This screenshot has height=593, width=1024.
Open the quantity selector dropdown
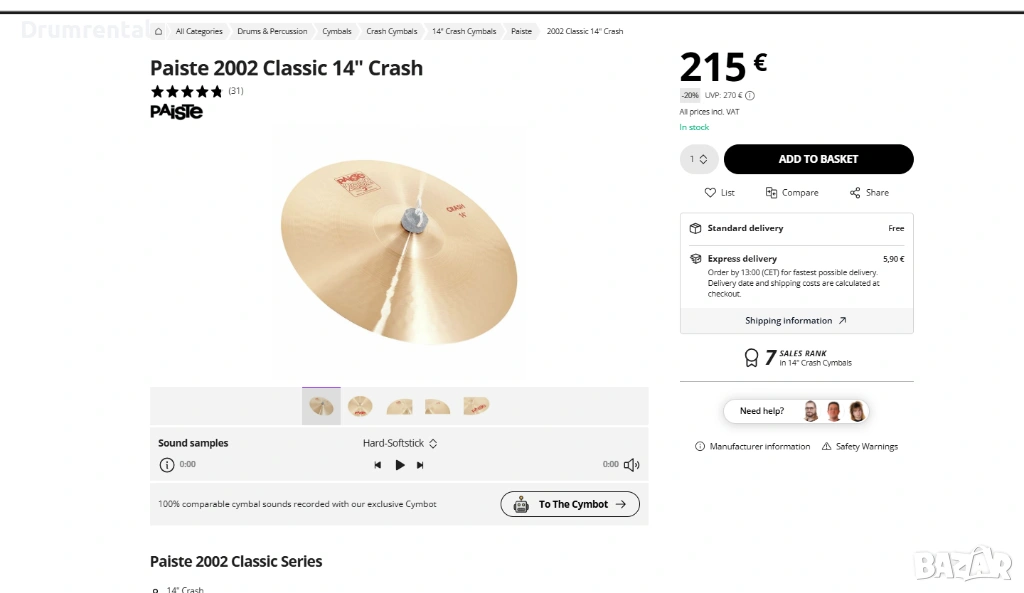[699, 159]
